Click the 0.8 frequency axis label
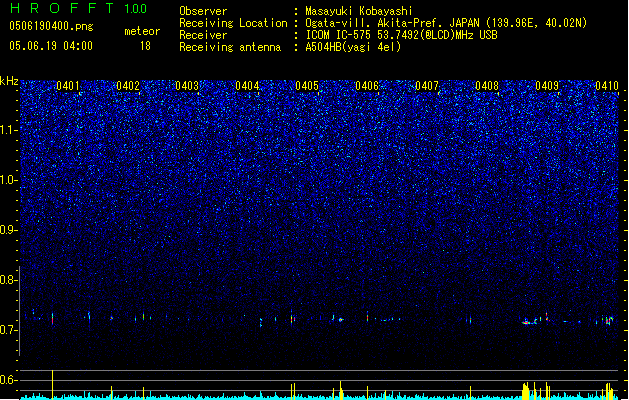The width and height of the screenshot is (629, 400). click(x=8, y=280)
